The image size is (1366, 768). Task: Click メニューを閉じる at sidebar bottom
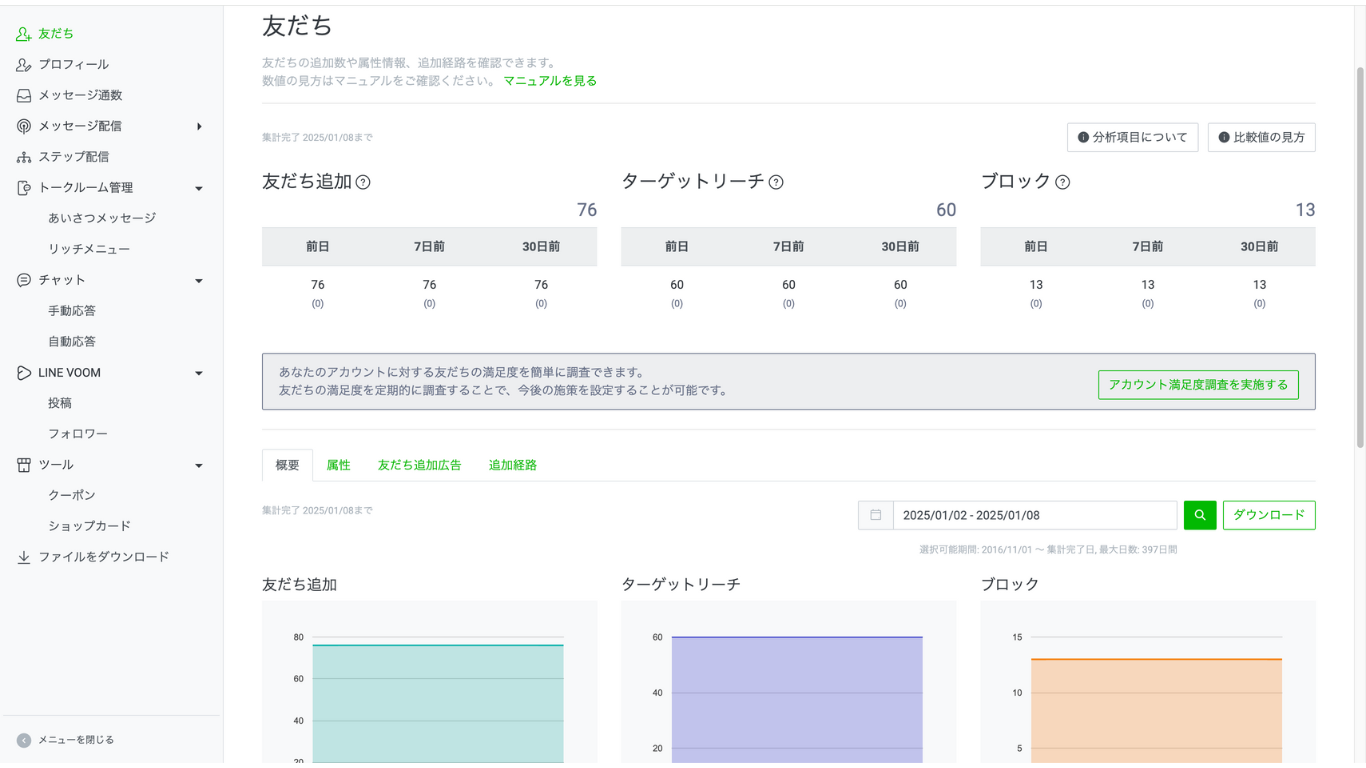click(x=76, y=740)
